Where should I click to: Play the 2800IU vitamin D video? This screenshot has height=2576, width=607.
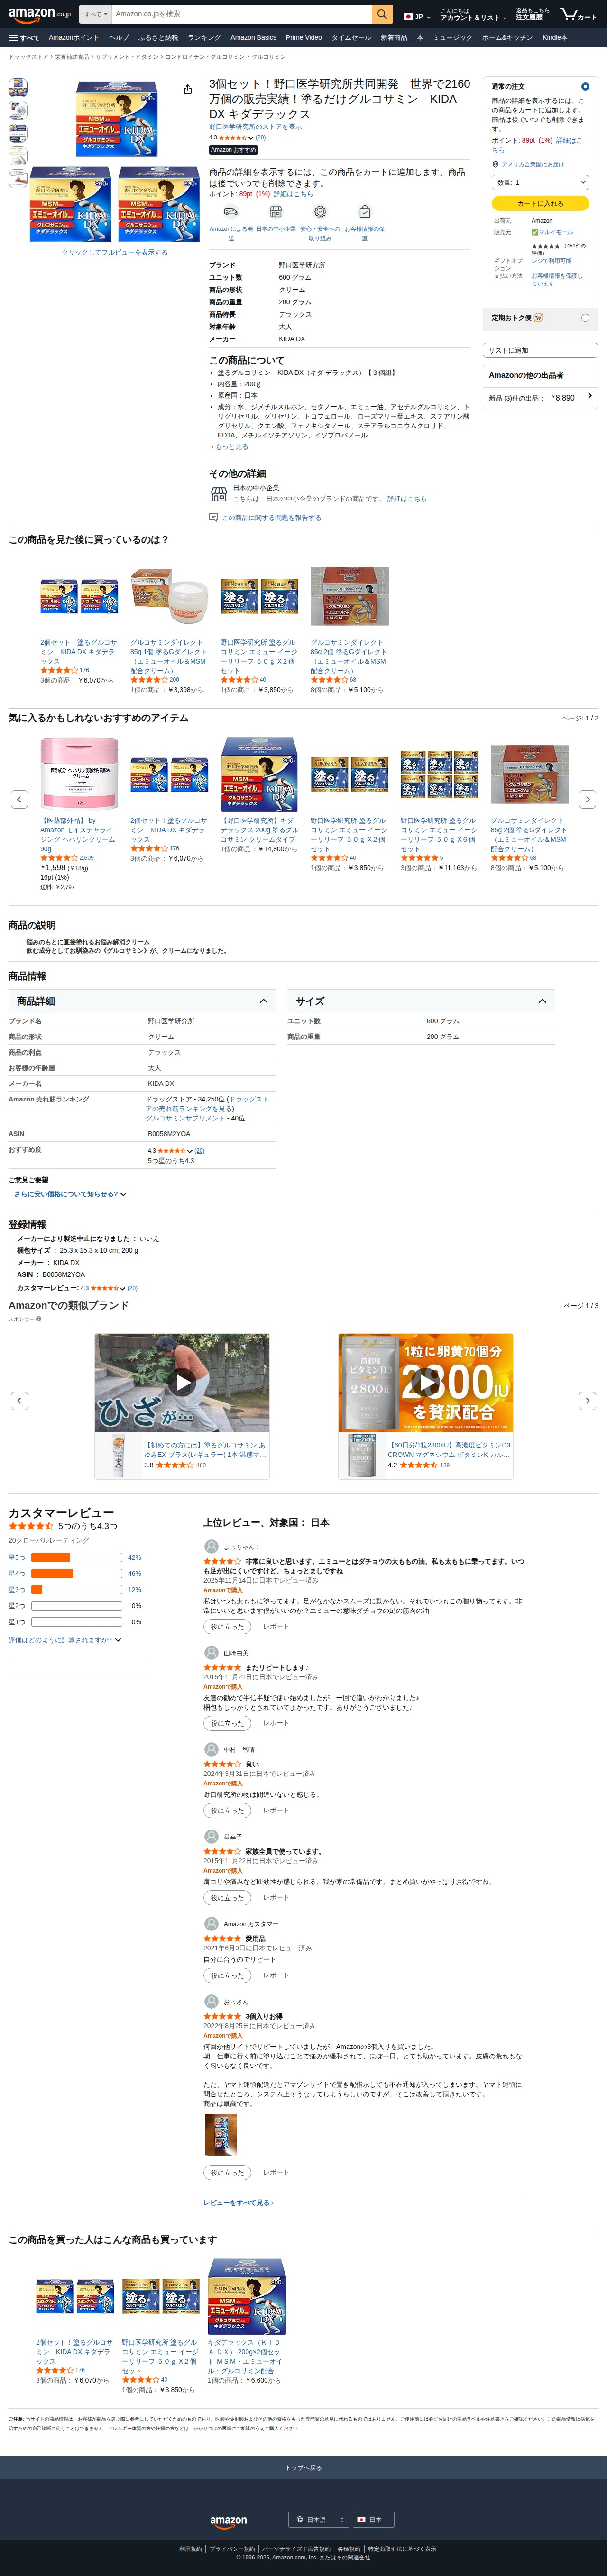[x=426, y=1382]
